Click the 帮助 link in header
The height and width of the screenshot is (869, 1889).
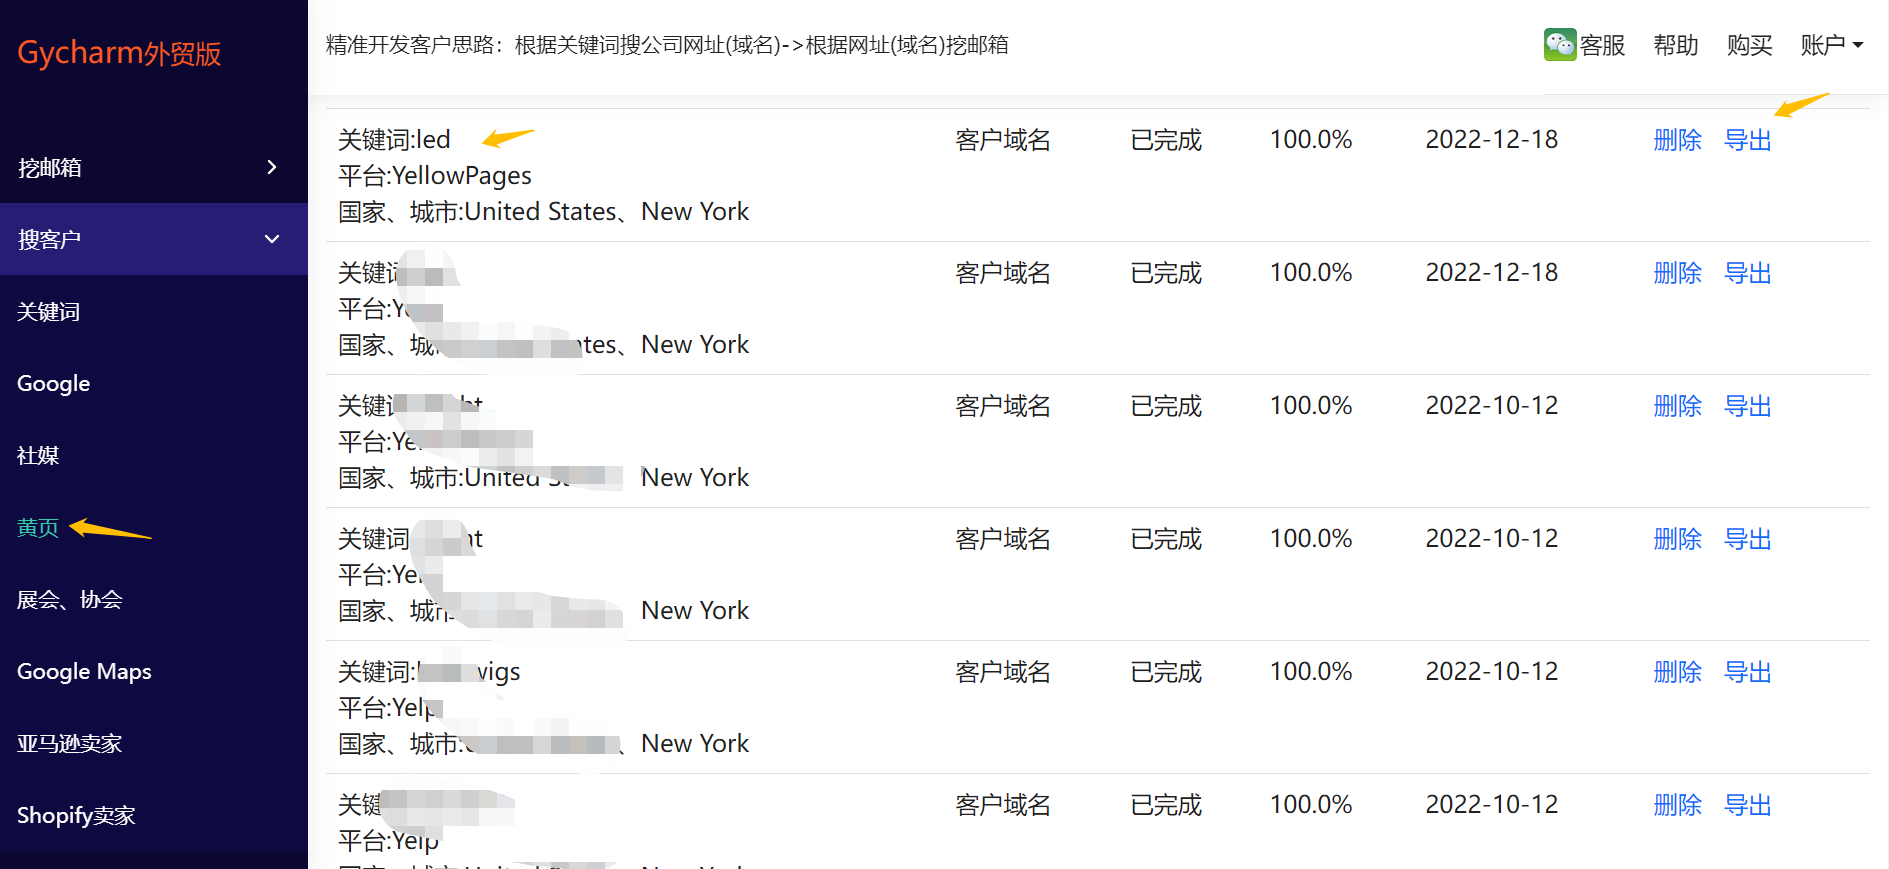[x=1675, y=45]
